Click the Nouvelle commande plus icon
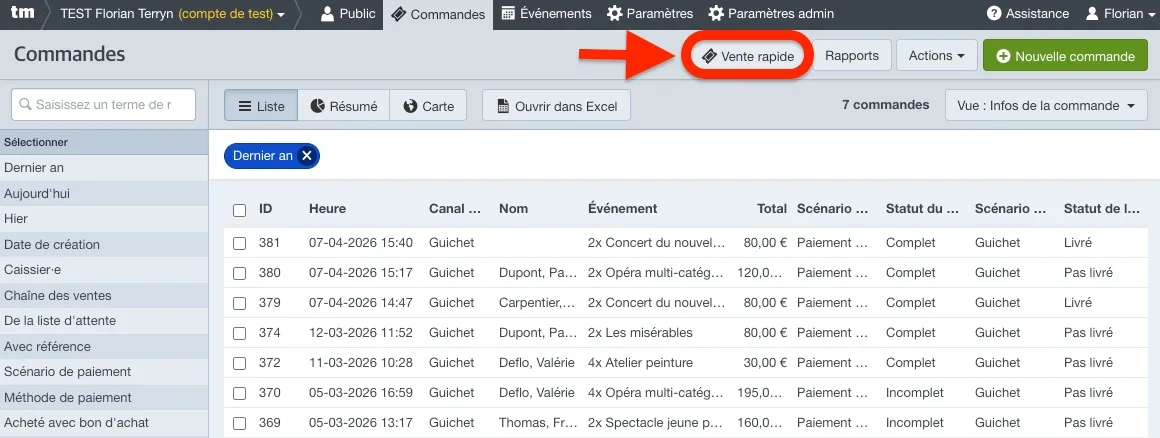Viewport: 1160px width, 438px height. click(x=1003, y=56)
